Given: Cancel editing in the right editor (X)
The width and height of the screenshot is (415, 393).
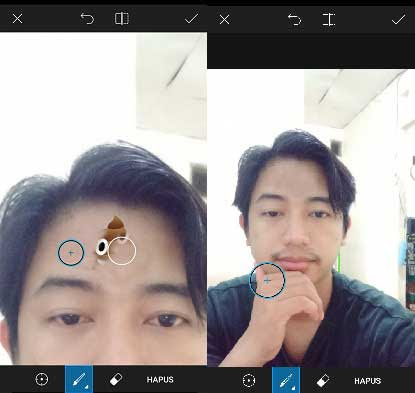Looking at the screenshot, I should click(224, 20).
